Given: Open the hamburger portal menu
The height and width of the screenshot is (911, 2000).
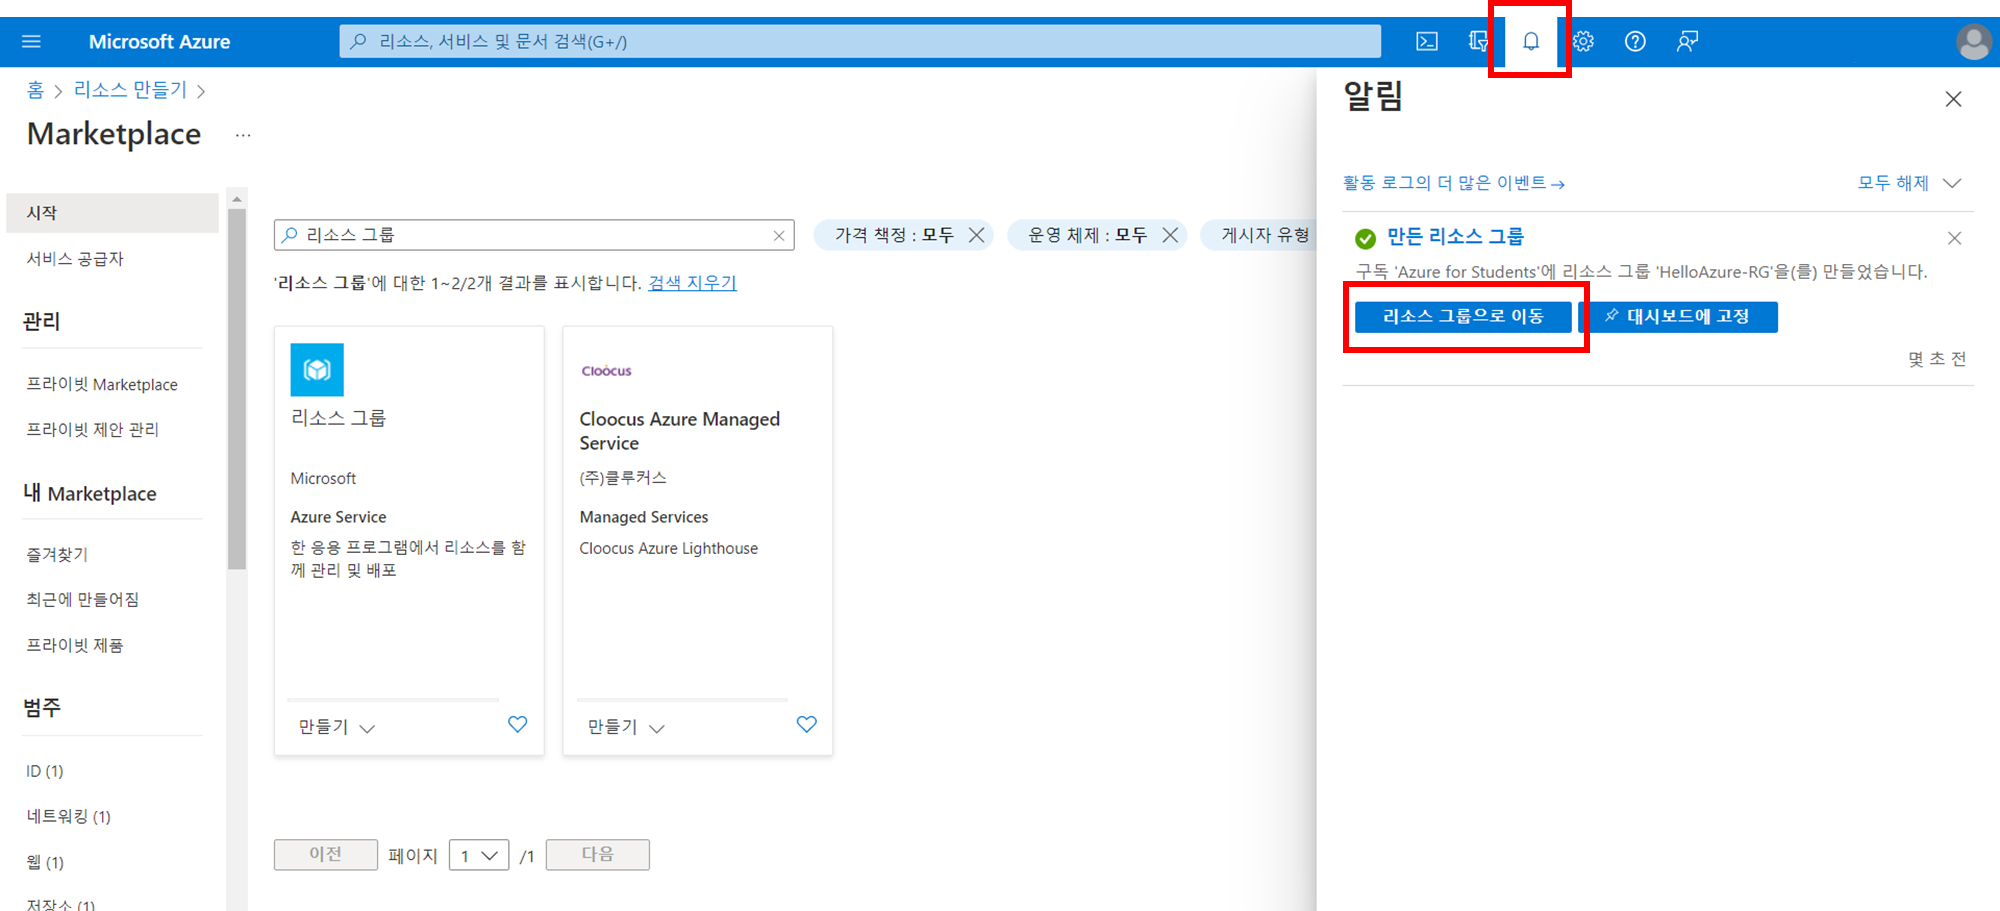Looking at the screenshot, I should point(31,42).
